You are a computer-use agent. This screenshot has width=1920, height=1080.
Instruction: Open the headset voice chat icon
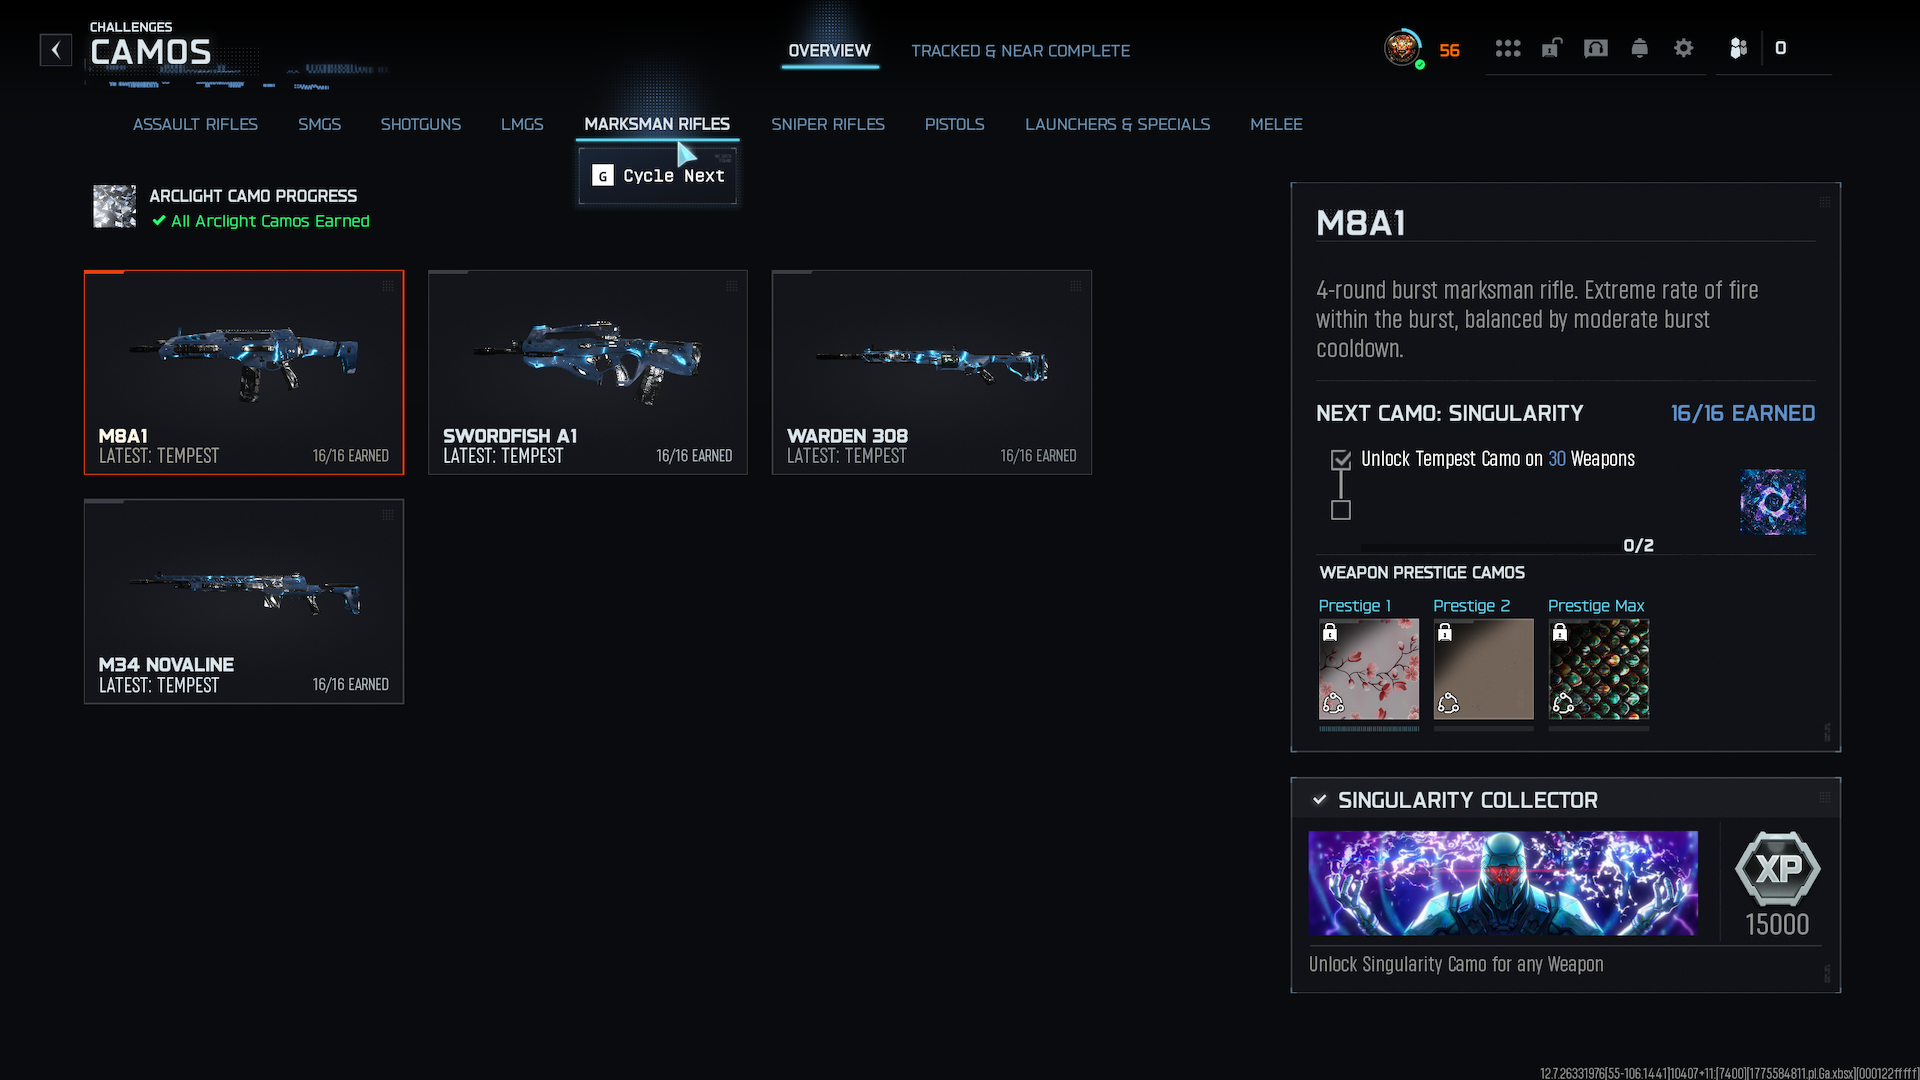[x=1595, y=48]
